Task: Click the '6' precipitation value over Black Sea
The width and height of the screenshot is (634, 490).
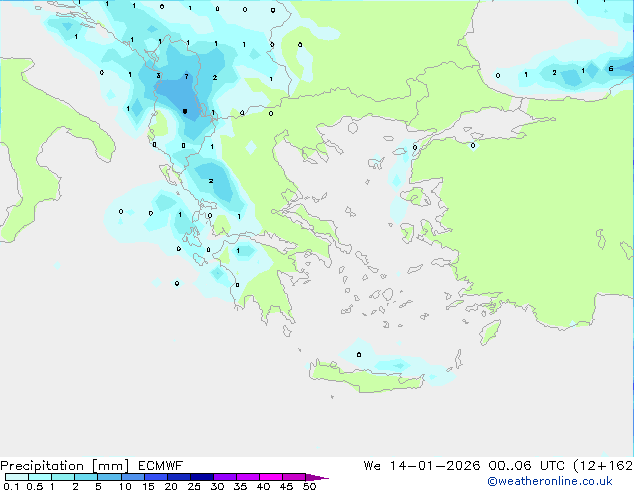Action: tap(611, 69)
